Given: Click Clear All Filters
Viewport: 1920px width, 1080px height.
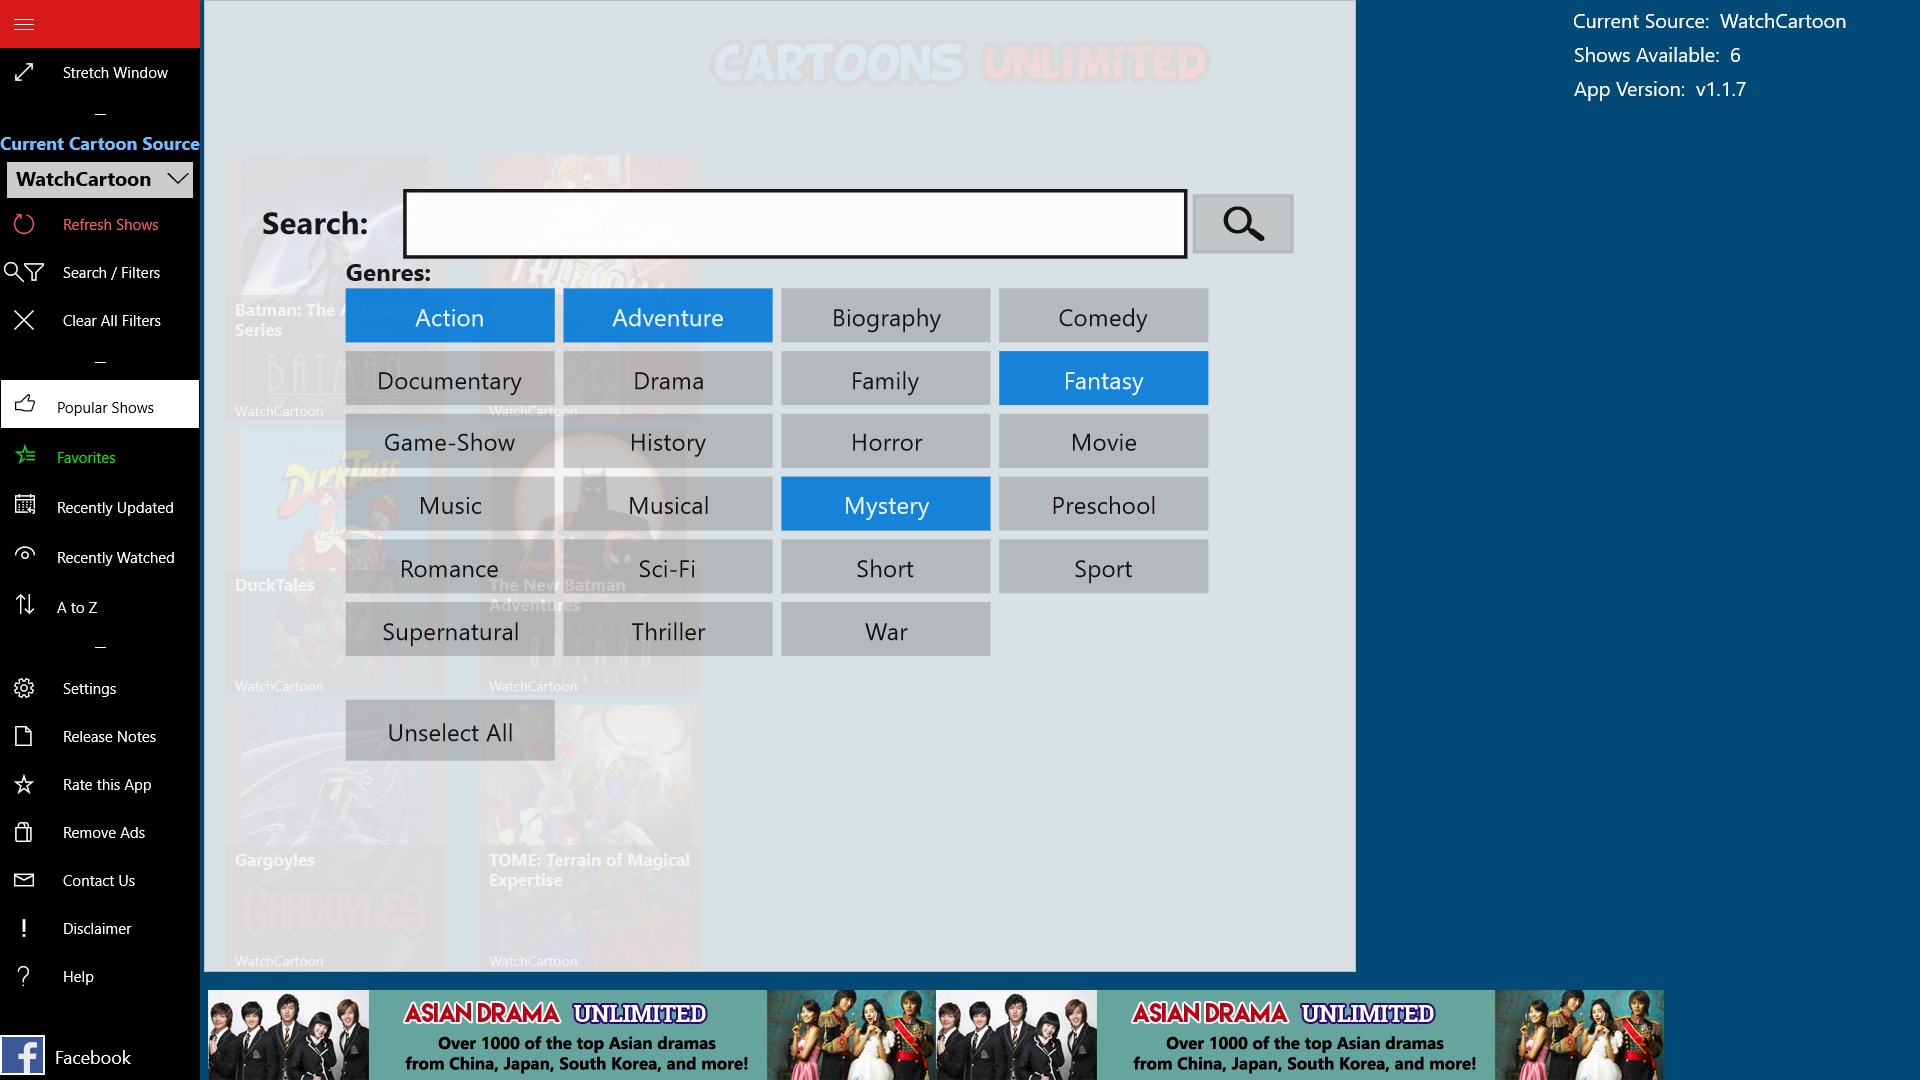Looking at the screenshot, I should pos(110,320).
